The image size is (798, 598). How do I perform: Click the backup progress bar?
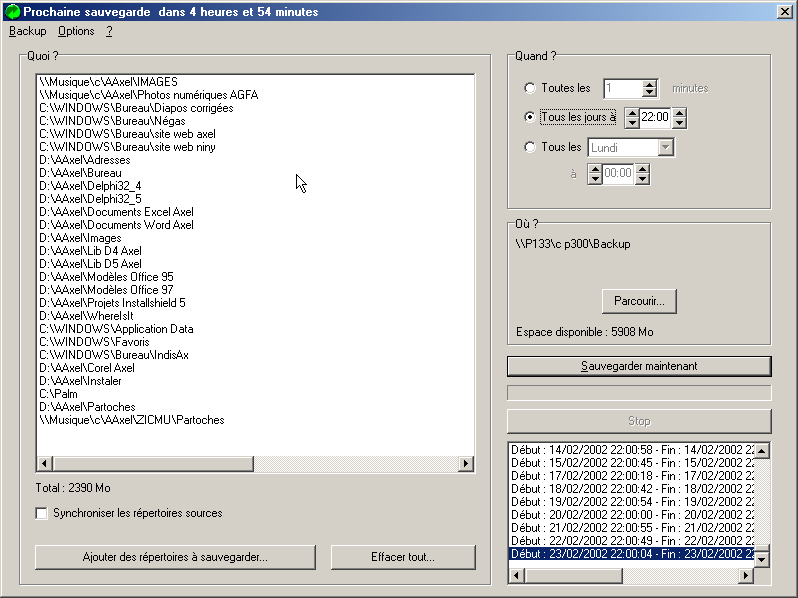[x=639, y=393]
